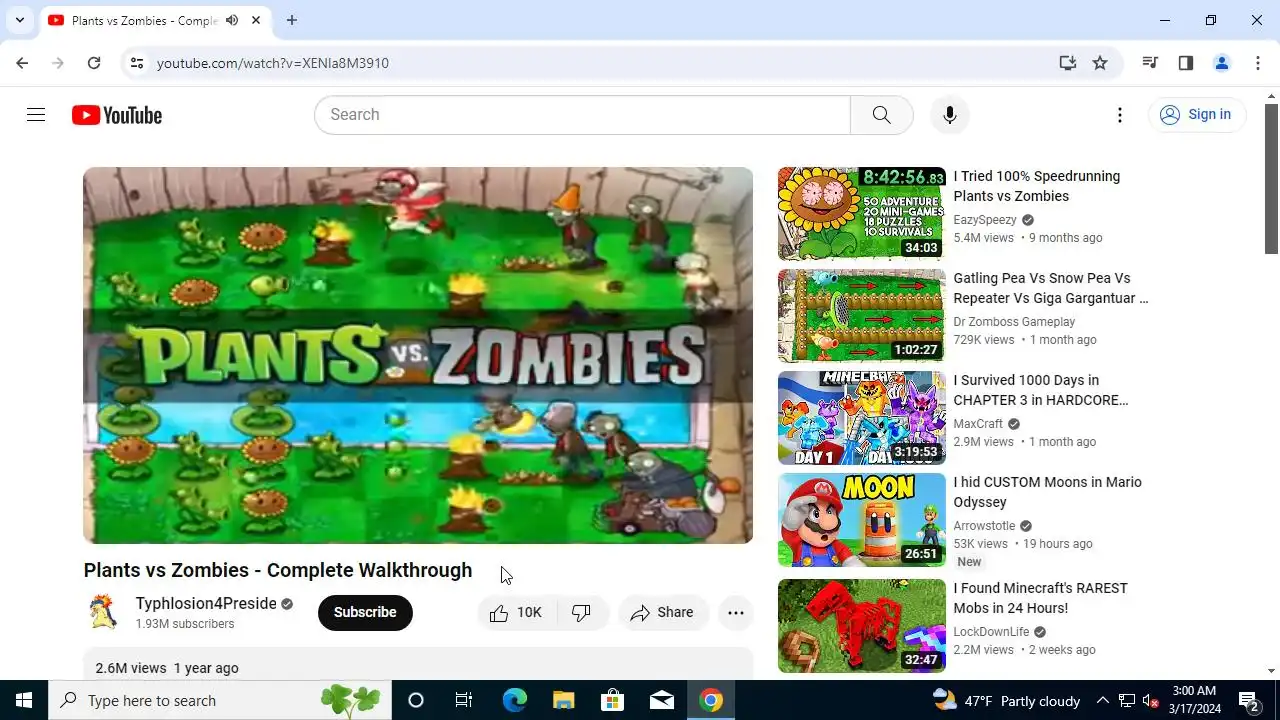
Task: Close the Plants vs Zombies tab
Action: coord(256,20)
